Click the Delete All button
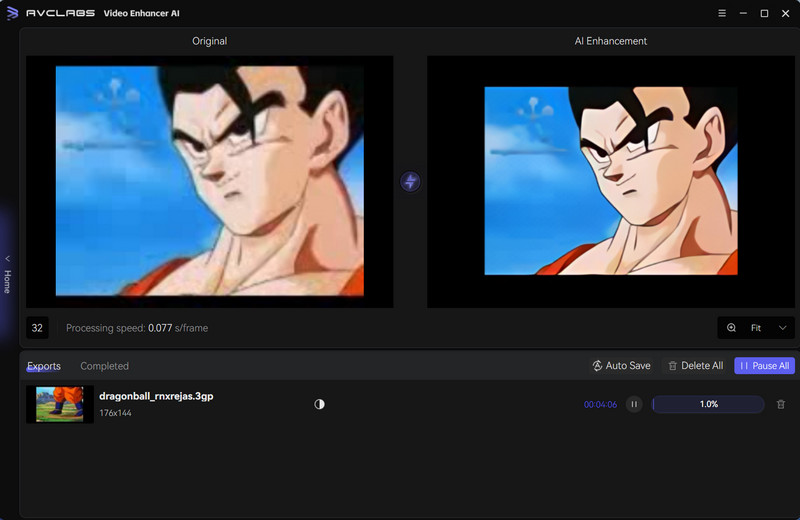Viewport: 800px width, 520px height. pyautogui.click(x=695, y=365)
